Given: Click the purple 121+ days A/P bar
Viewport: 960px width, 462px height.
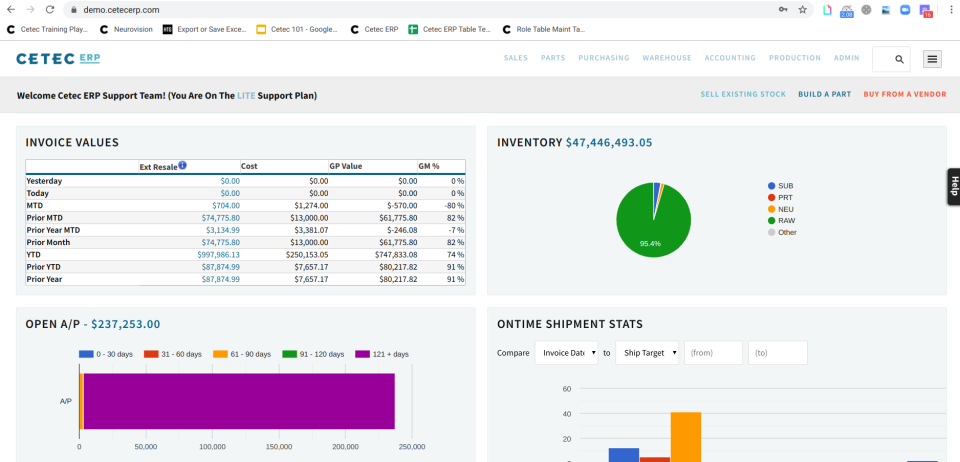Looking at the screenshot, I should tap(239, 401).
